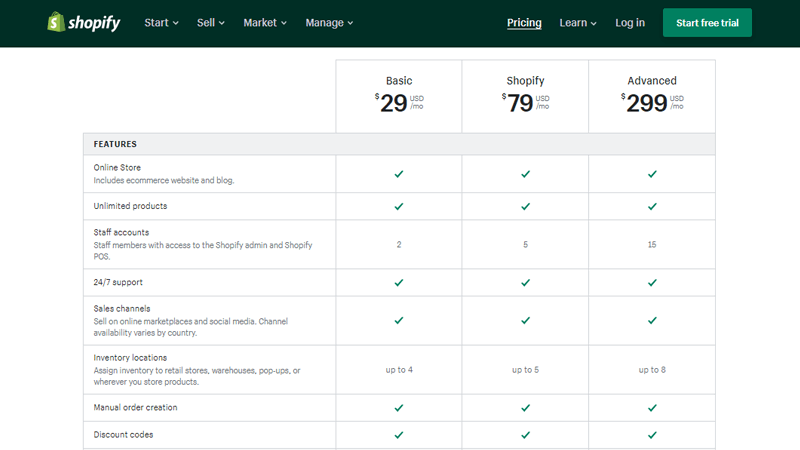The width and height of the screenshot is (800, 450).
Task: Click Staff accounts value 2 for Basic
Action: tap(399, 244)
